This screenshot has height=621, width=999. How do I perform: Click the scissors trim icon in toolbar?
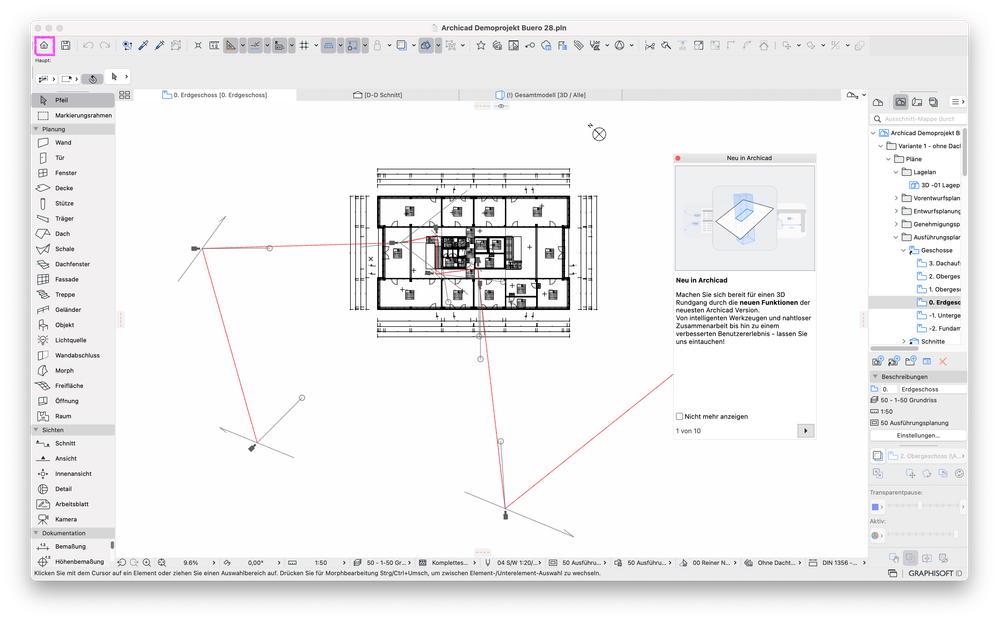coord(649,45)
